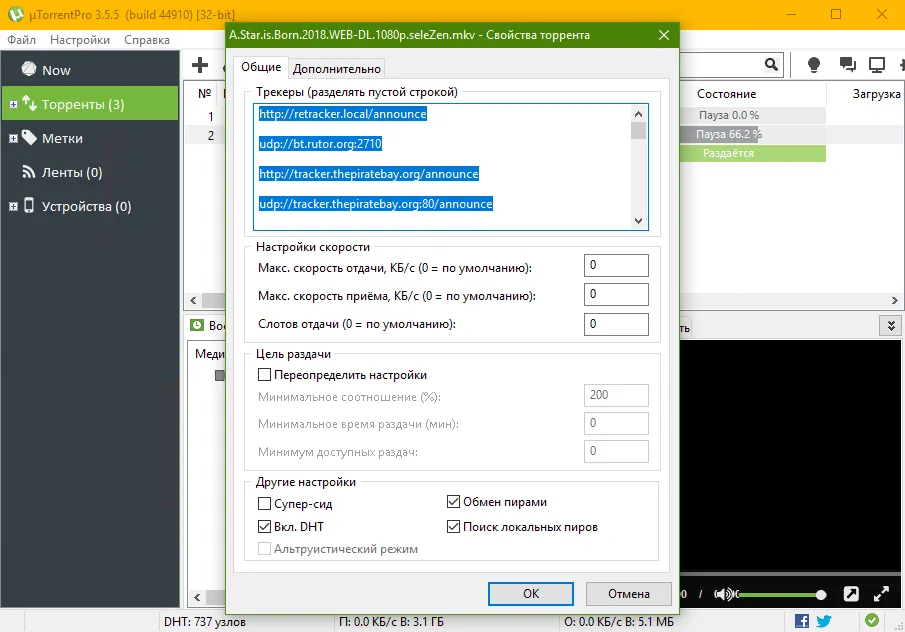Viewport: 905px width, 632px height.
Task: Uncheck the Вкл. DHT checkbox
Action: pos(264,526)
